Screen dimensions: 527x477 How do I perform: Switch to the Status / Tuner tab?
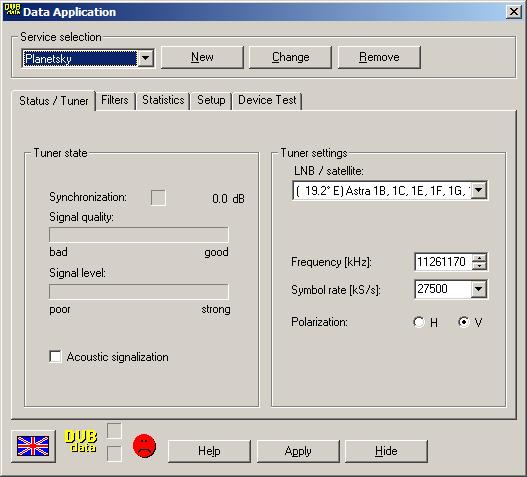coord(54,101)
